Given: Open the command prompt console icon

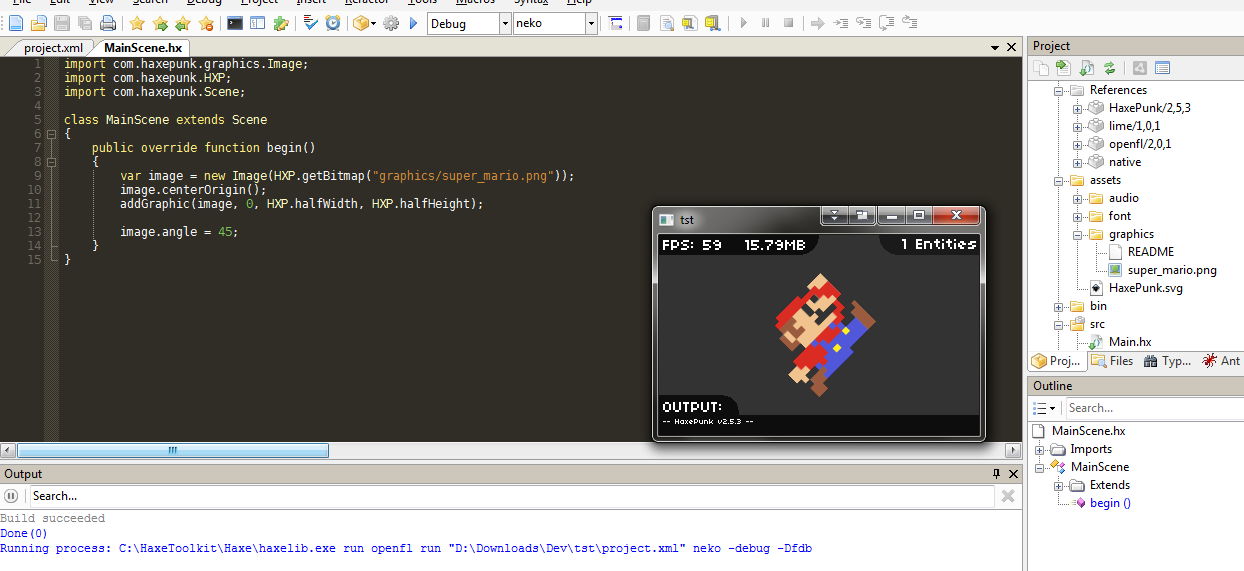Looking at the screenshot, I should click(235, 23).
